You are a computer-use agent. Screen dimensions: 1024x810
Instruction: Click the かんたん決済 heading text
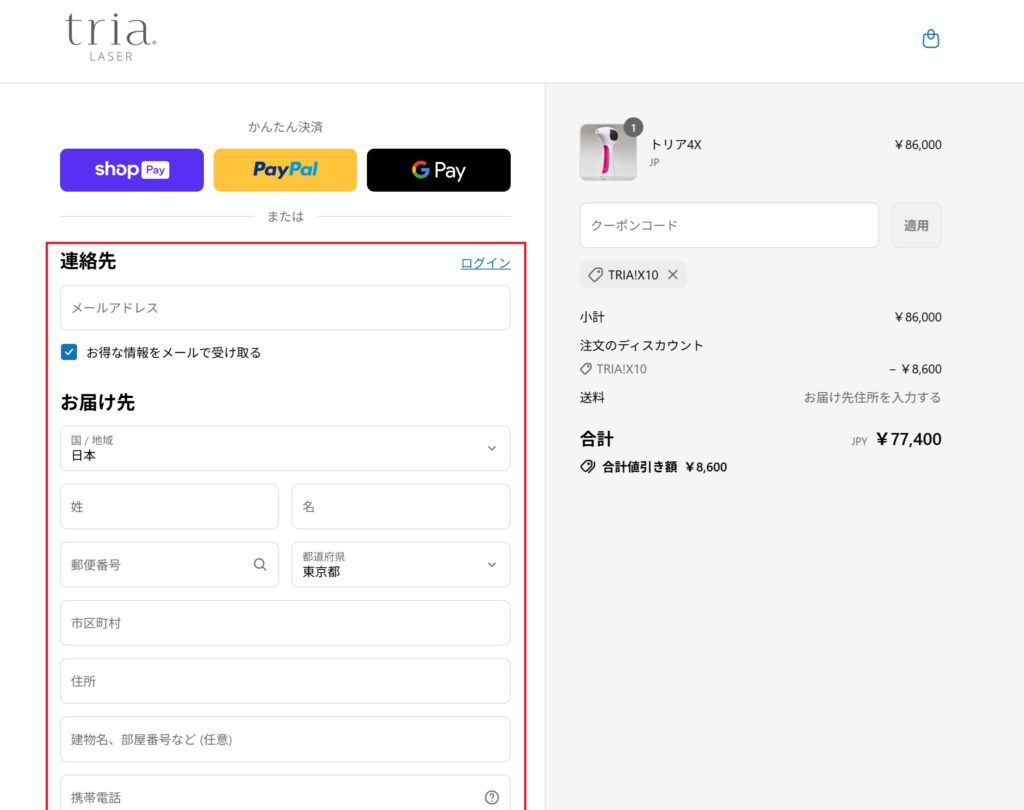(285, 127)
